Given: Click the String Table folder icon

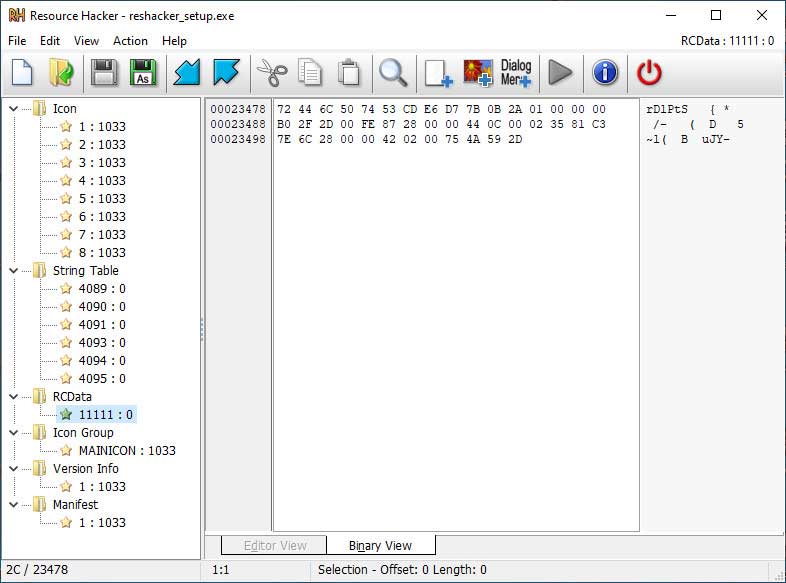Looking at the screenshot, I should coord(40,271).
